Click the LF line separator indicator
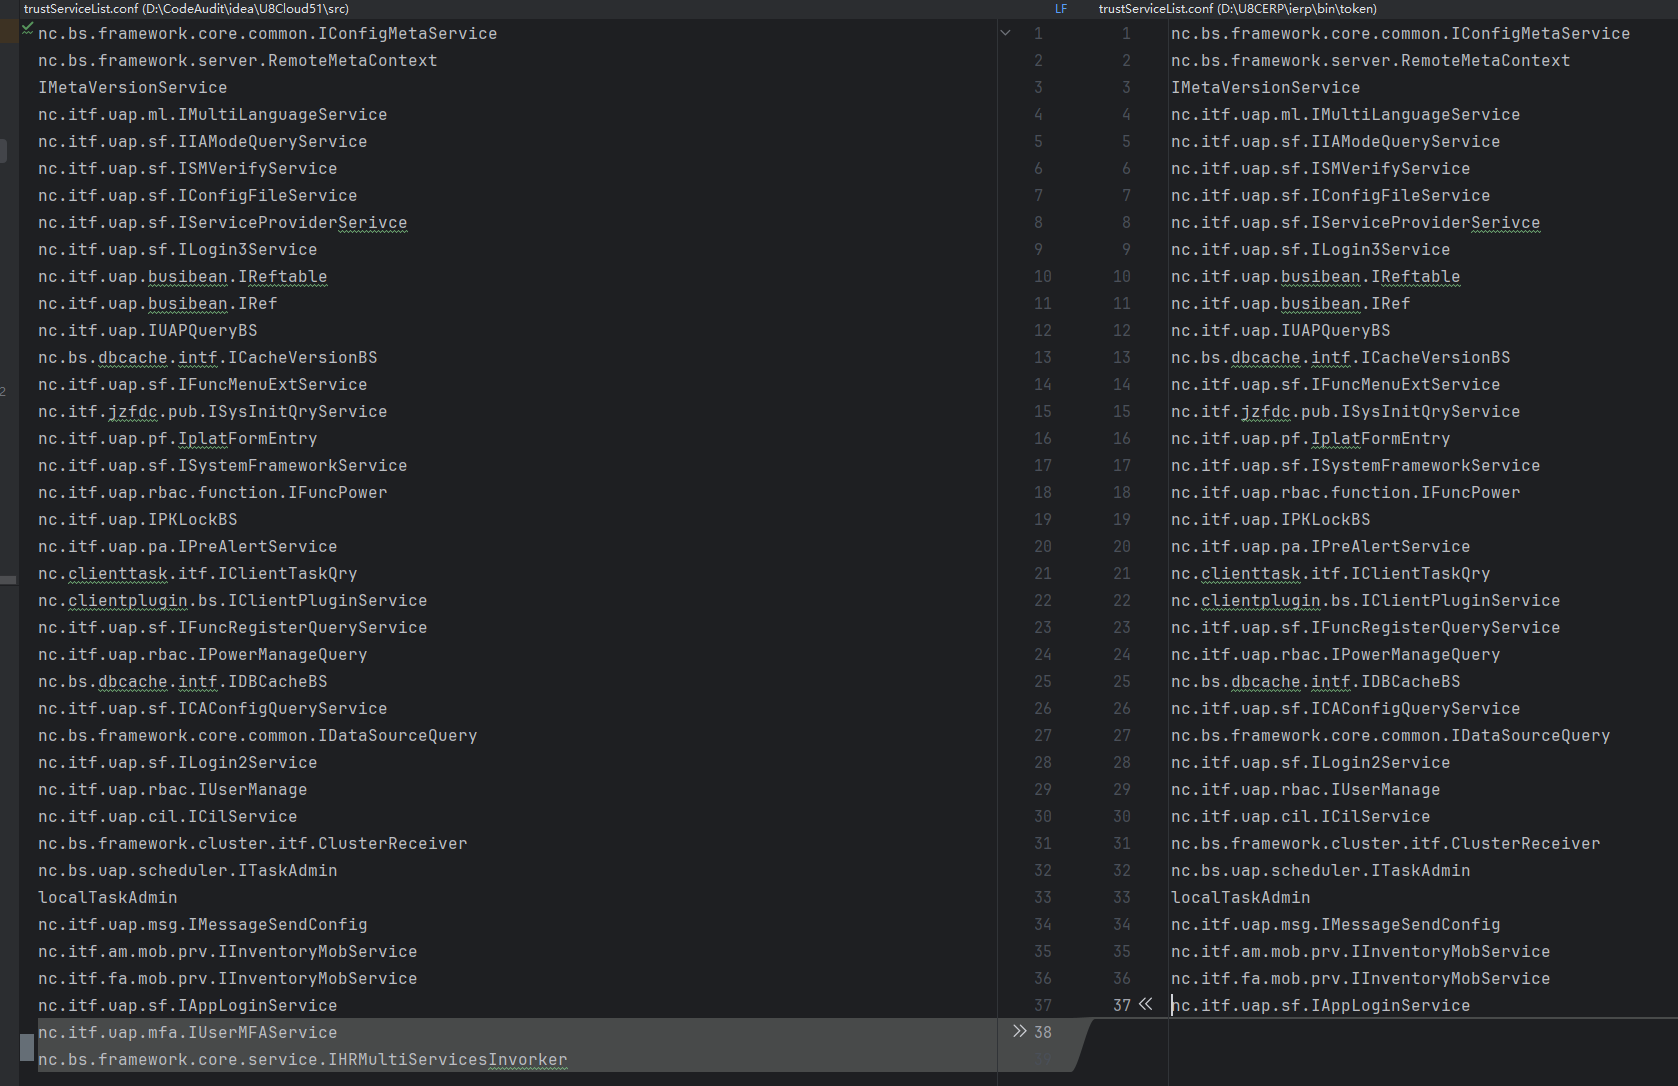1678x1086 pixels. point(1061,9)
